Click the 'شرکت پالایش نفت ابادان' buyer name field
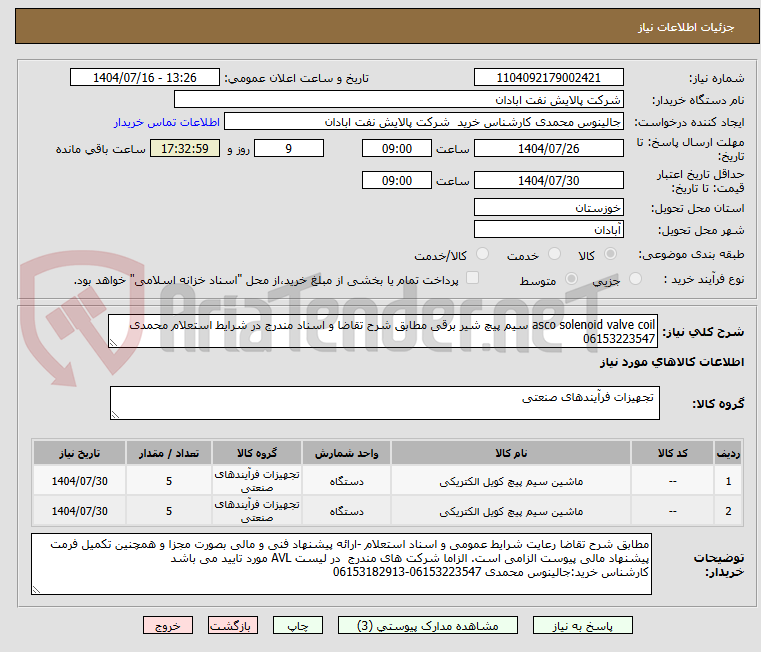761x652 pixels. click(399, 100)
